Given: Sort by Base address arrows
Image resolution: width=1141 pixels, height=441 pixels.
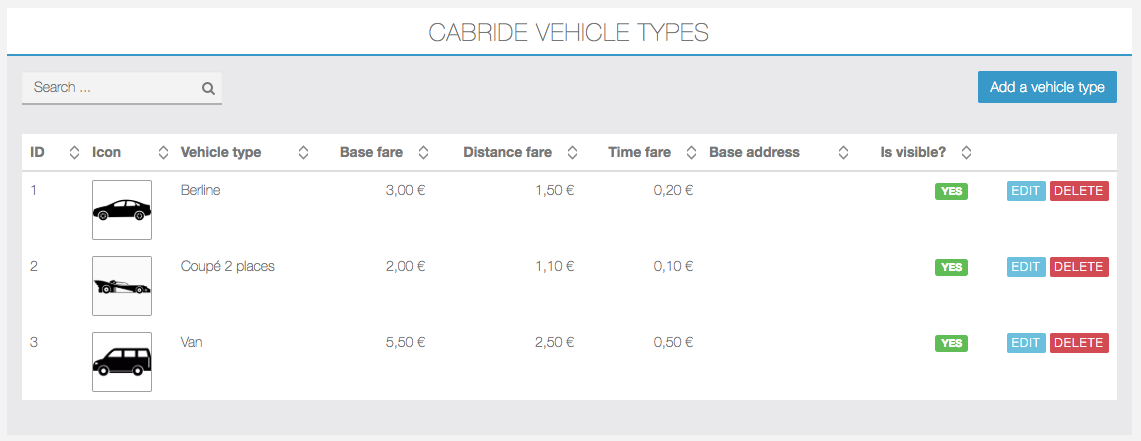Looking at the screenshot, I should 843,153.
